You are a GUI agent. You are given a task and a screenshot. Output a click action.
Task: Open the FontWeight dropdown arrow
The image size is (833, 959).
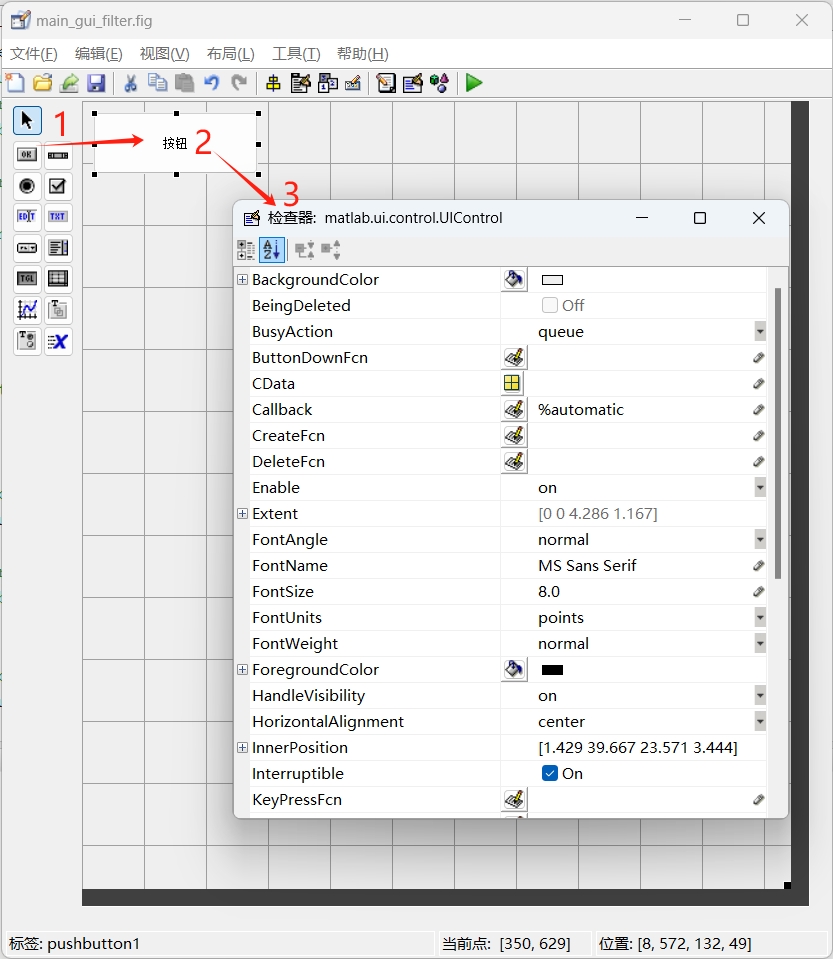pyautogui.click(x=760, y=643)
